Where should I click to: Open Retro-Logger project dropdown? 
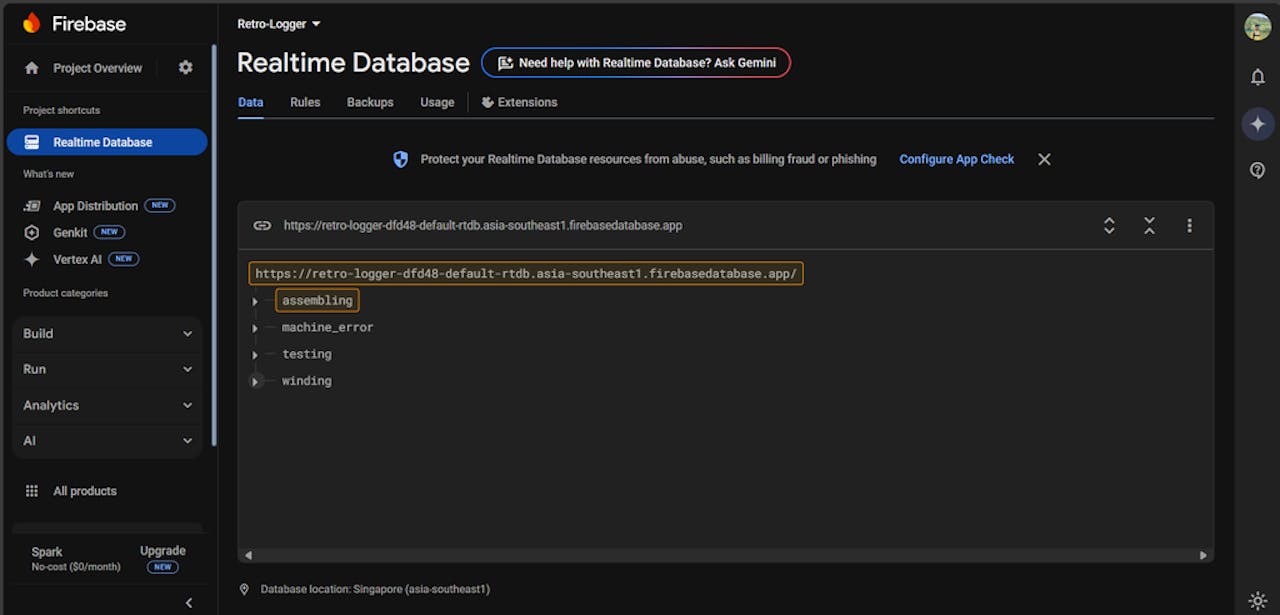coord(279,24)
